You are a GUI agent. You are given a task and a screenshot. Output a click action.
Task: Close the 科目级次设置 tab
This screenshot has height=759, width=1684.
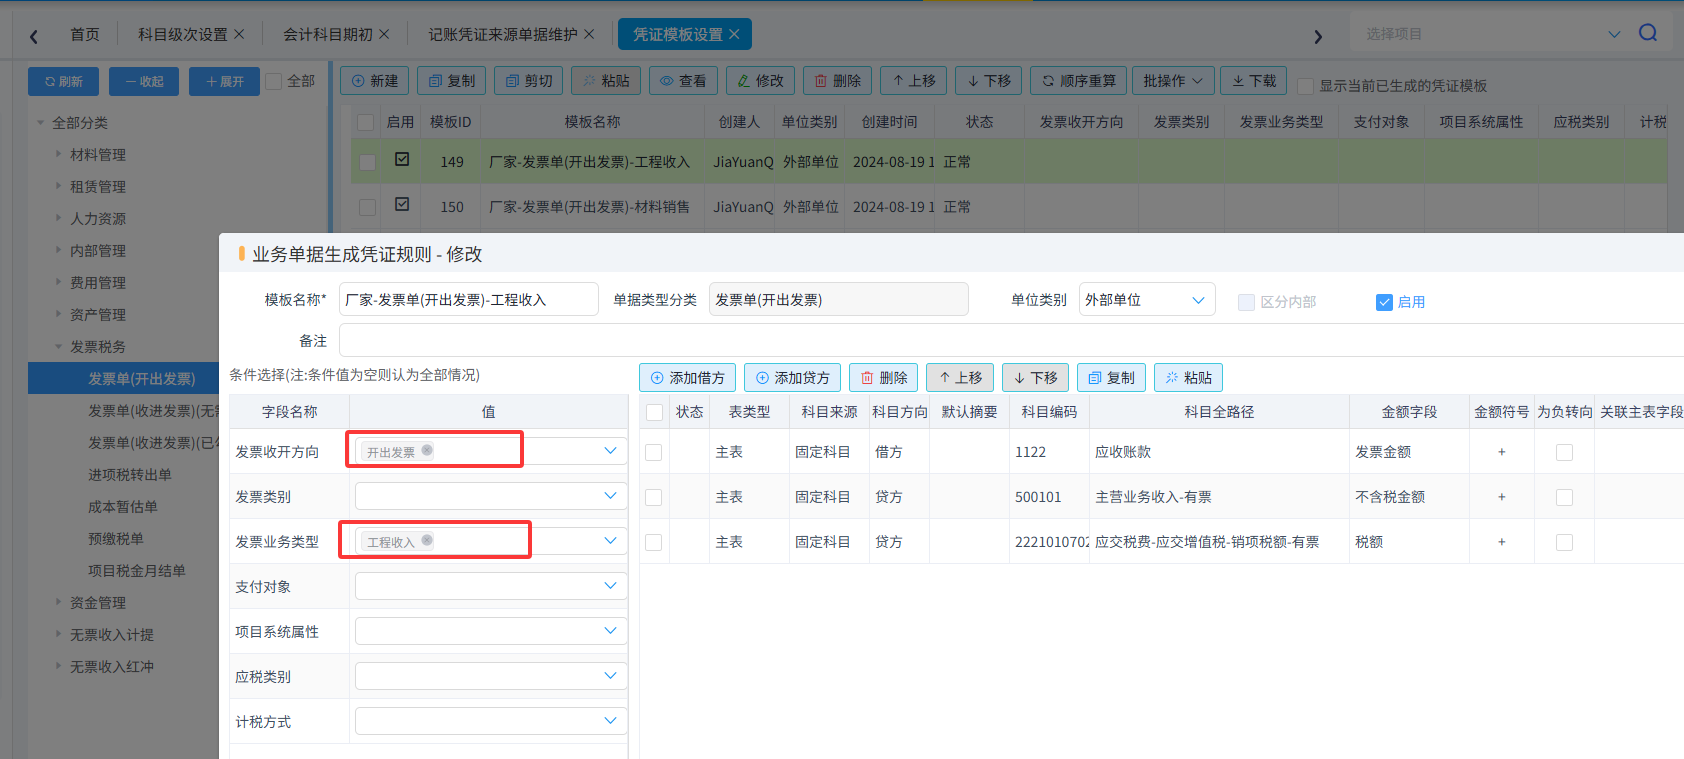239,34
